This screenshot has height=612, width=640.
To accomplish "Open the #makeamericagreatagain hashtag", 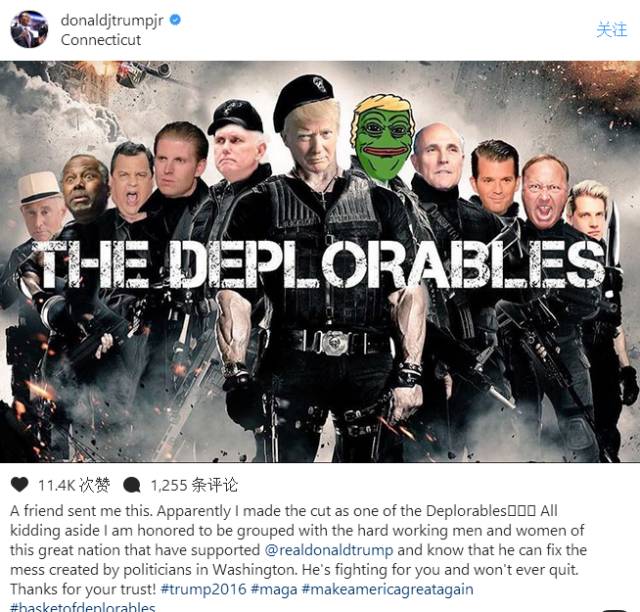I will tap(387, 589).
